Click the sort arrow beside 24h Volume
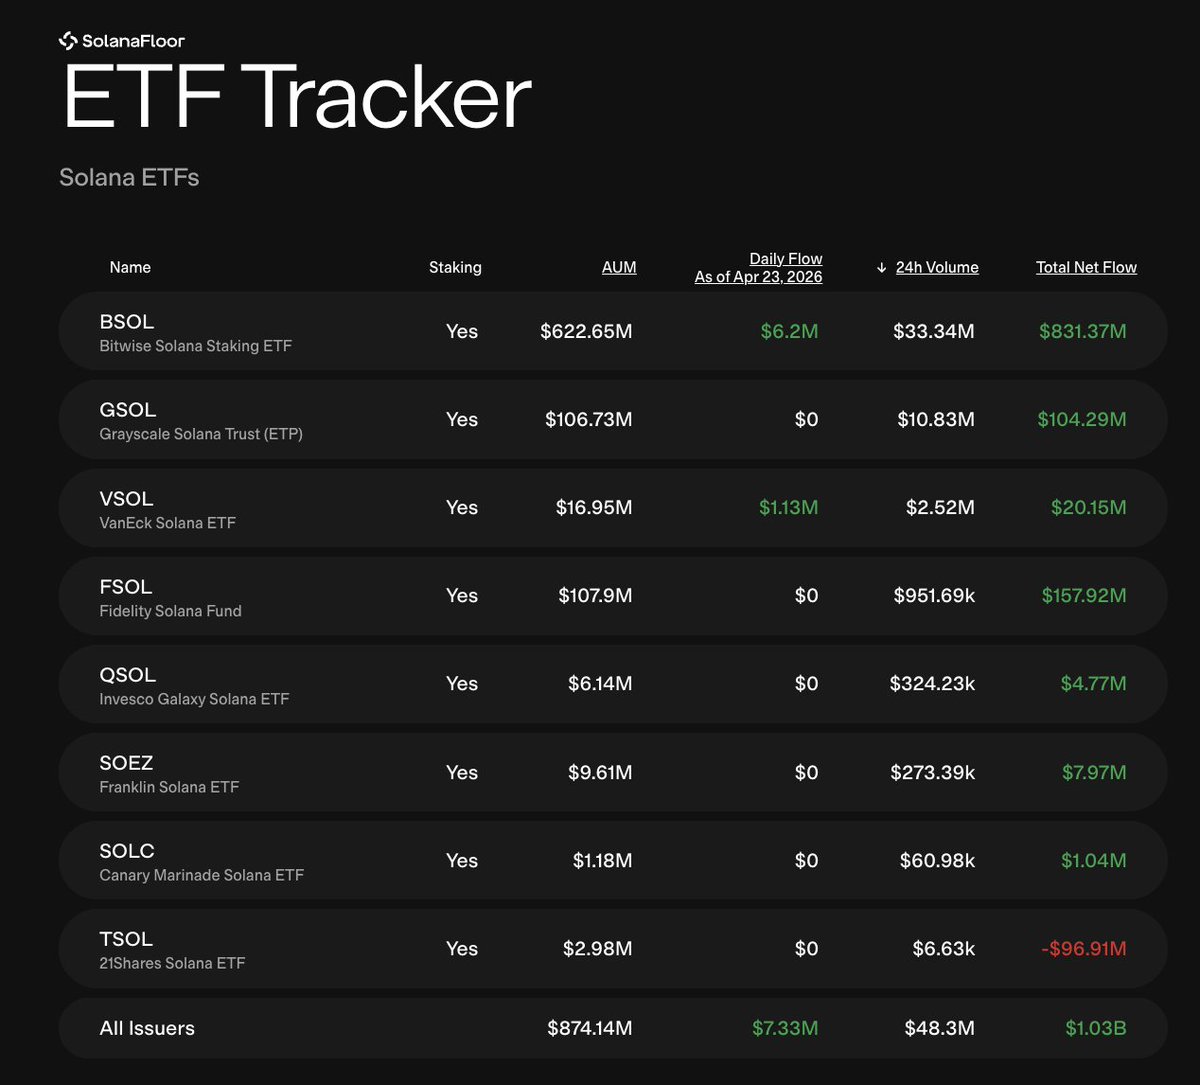Viewport: 1200px width, 1085px height. [881, 268]
